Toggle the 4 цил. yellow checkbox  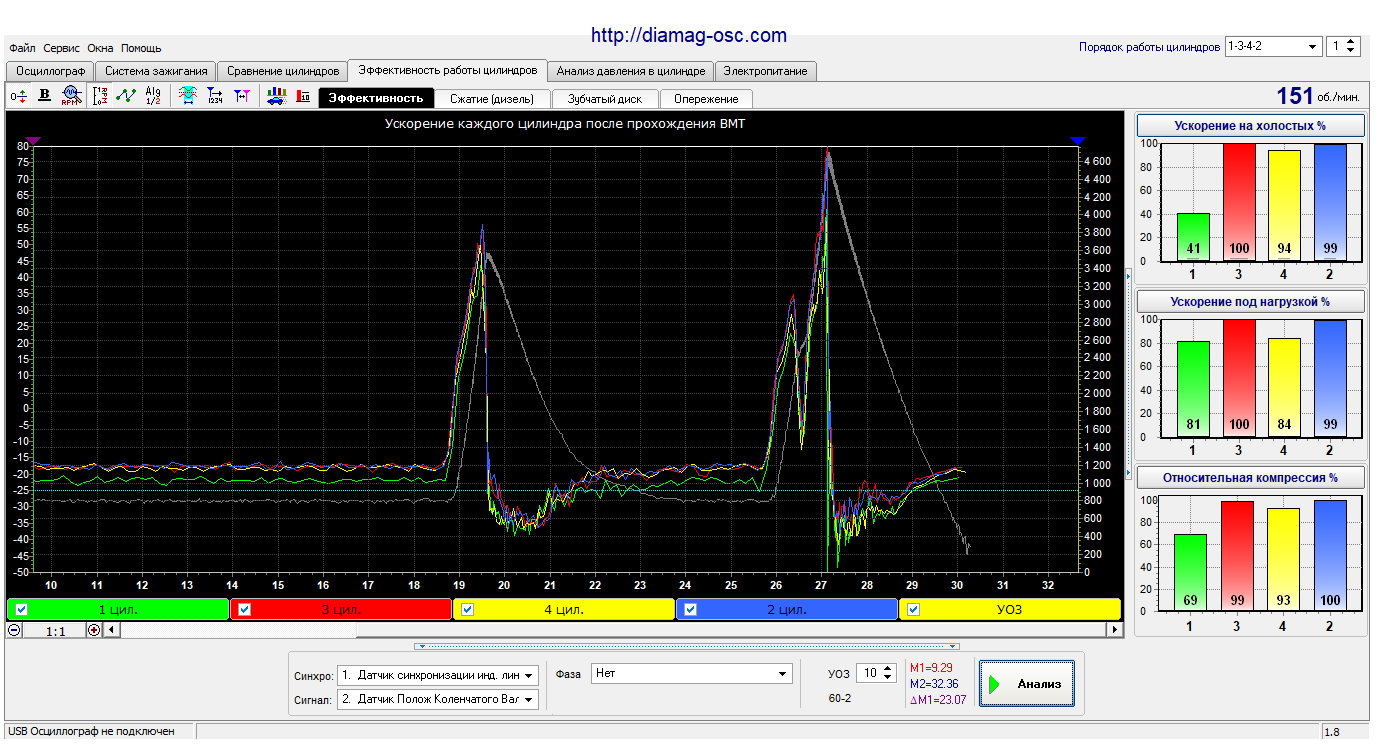click(x=468, y=609)
